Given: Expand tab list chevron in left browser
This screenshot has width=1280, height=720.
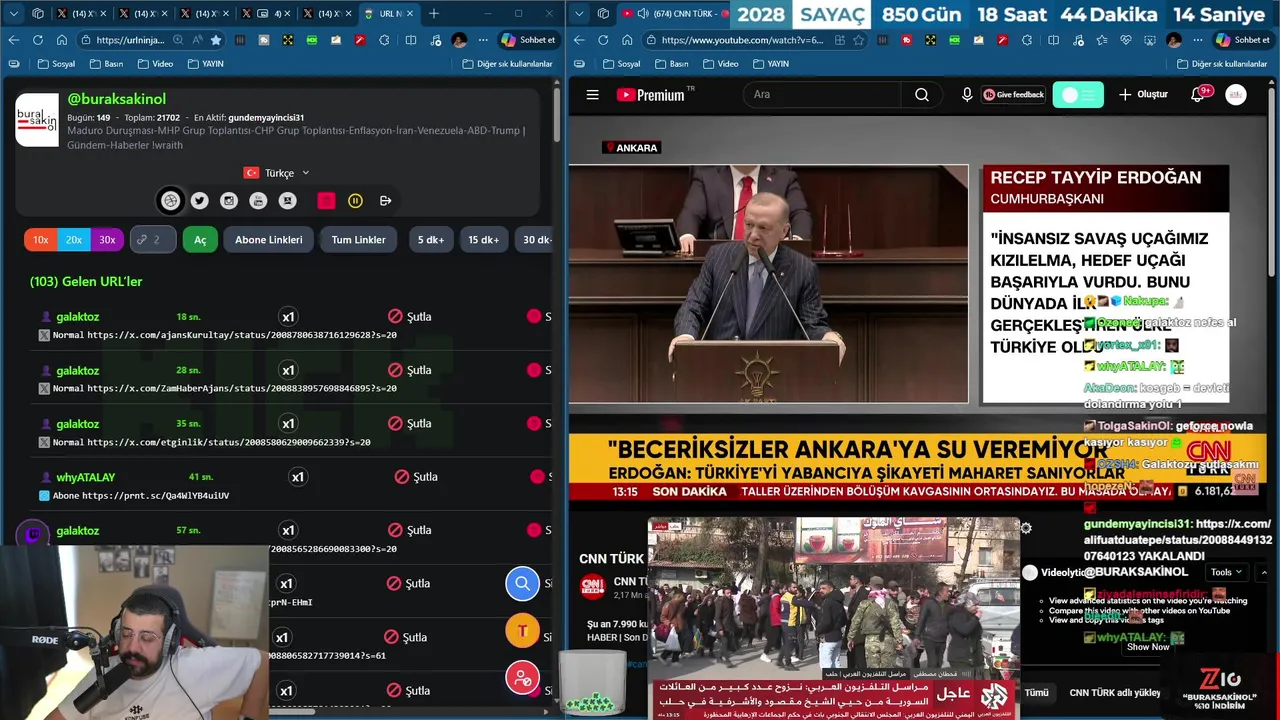Looking at the screenshot, I should 14,14.
